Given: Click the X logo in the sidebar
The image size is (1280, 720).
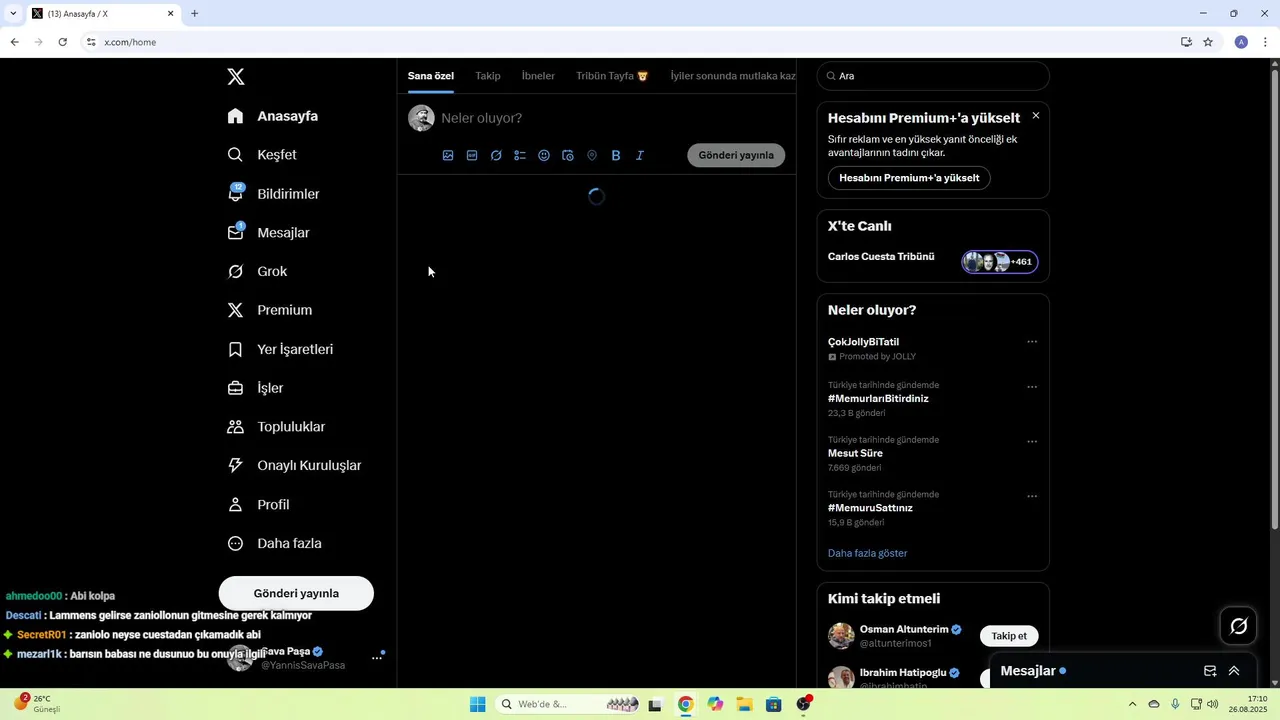Looking at the screenshot, I should pos(236,77).
